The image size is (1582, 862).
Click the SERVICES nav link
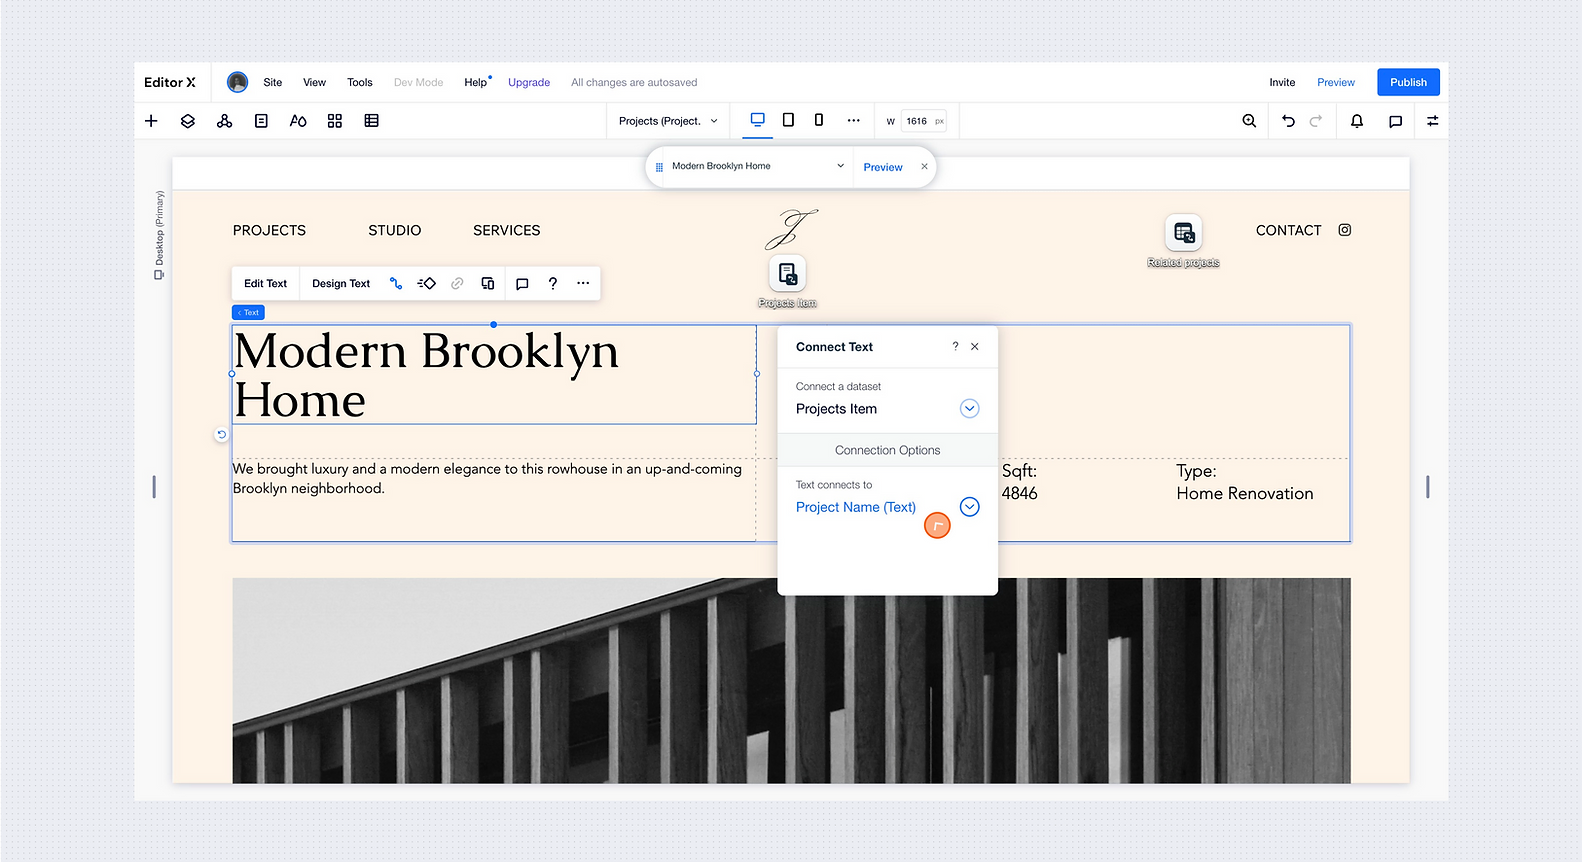[x=507, y=230]
